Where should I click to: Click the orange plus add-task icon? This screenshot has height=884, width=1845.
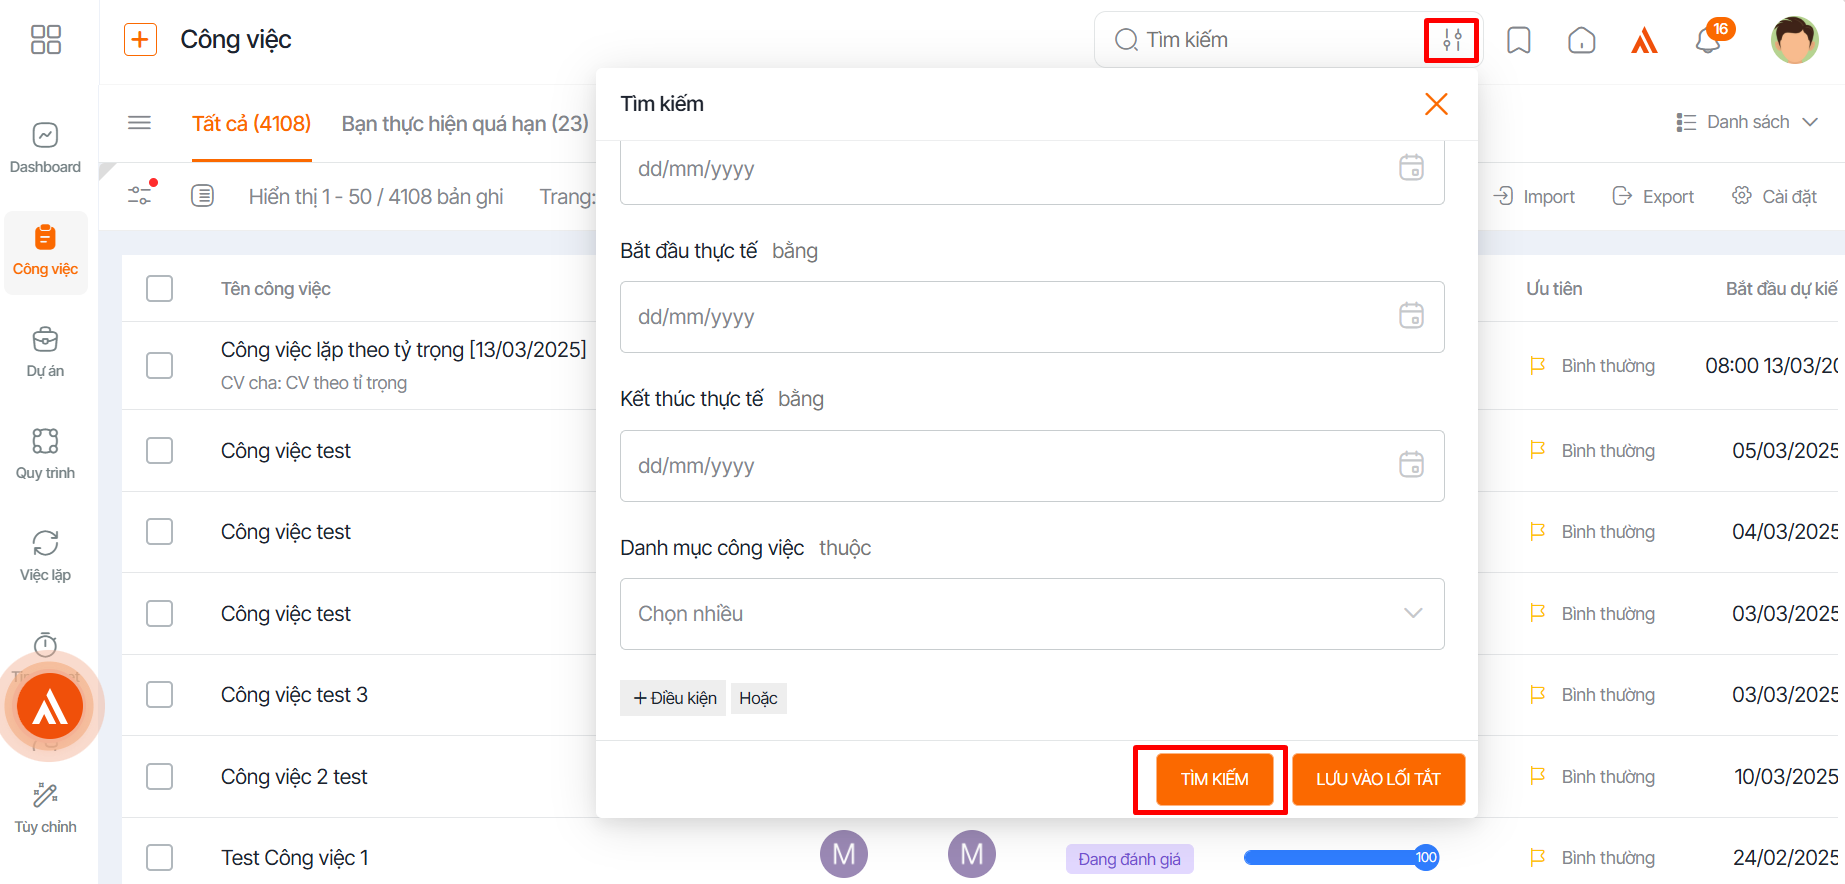(x=140, y=40)
